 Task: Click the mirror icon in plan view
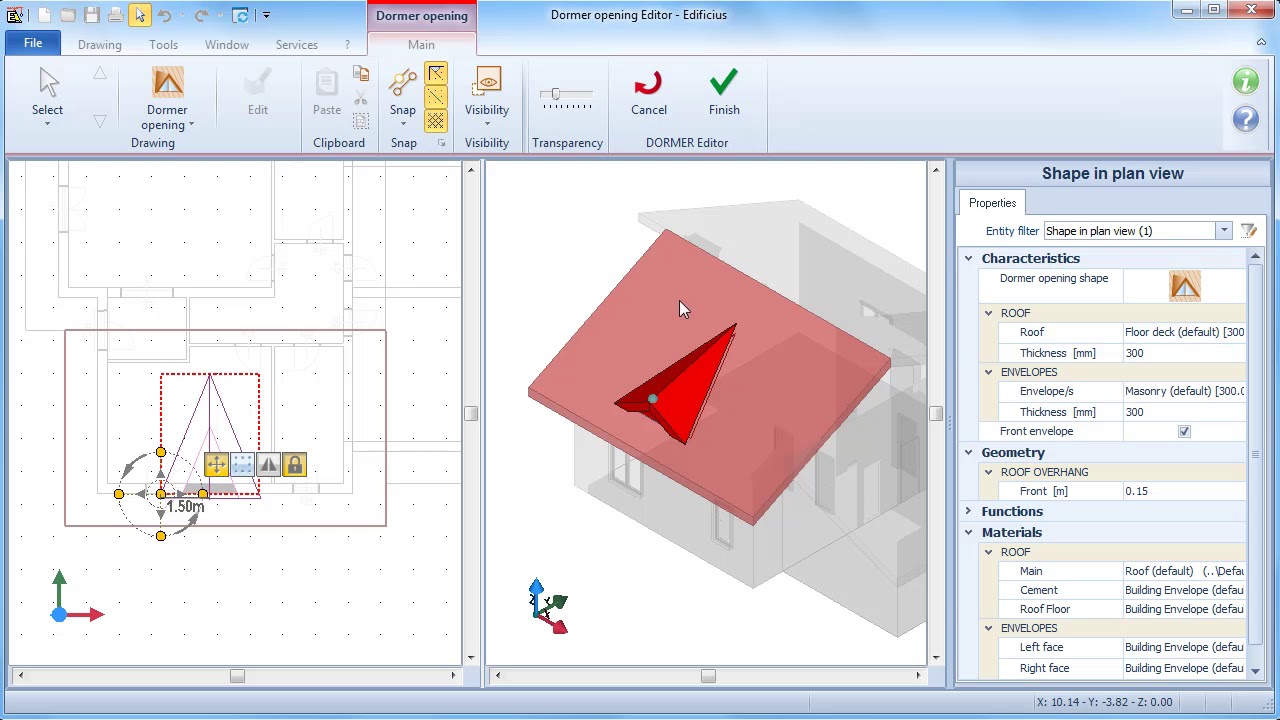click(x=268, y=465)
